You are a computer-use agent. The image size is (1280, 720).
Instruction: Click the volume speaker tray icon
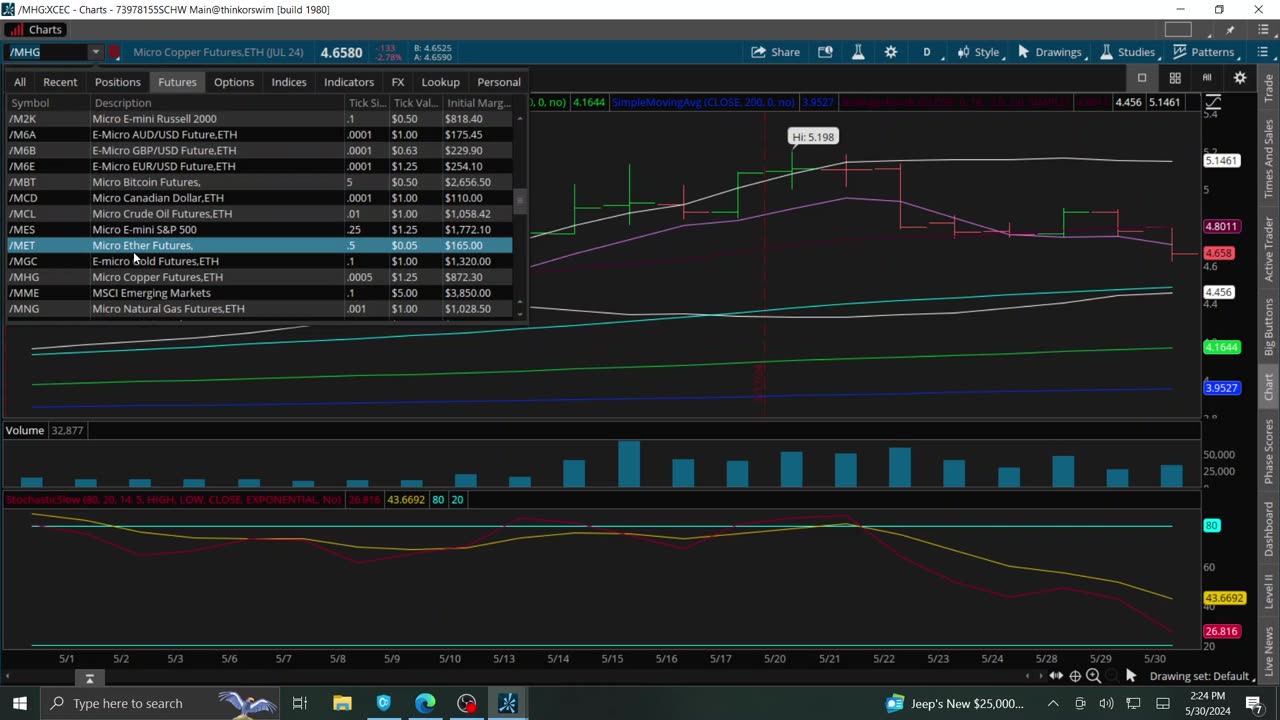coord(1106,703)
